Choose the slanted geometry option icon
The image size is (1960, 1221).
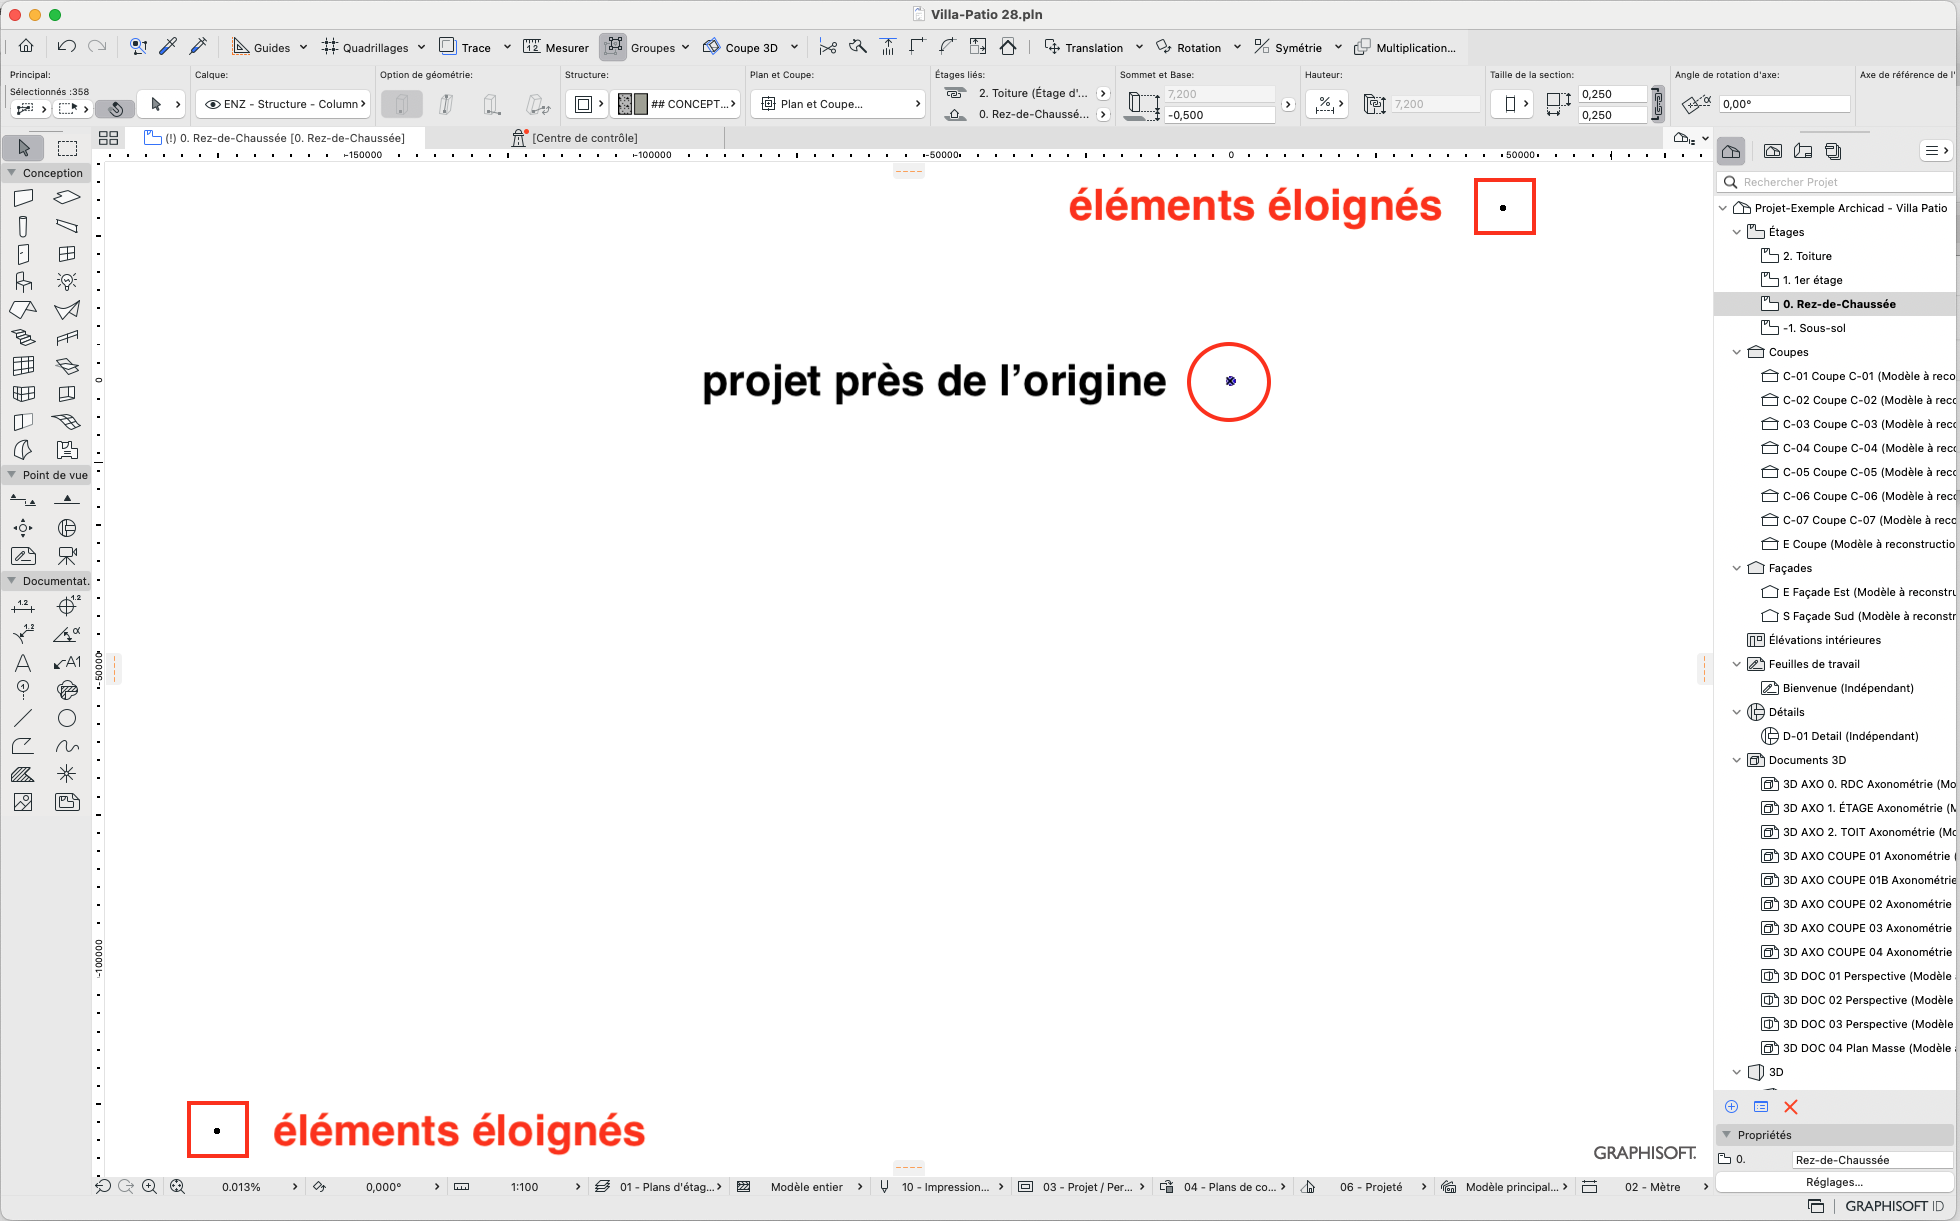[446, 104]
